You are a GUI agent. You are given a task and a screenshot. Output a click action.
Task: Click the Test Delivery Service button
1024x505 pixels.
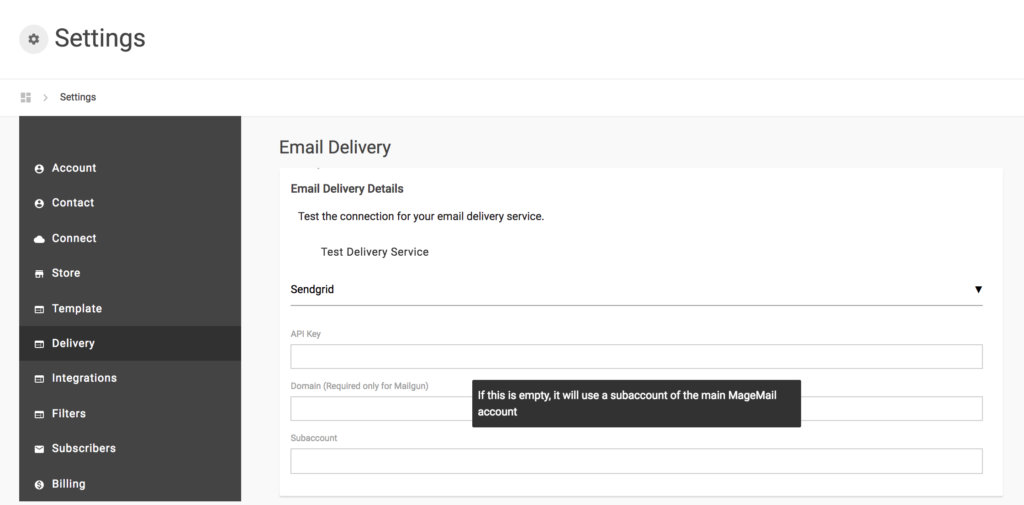[374, 252]
